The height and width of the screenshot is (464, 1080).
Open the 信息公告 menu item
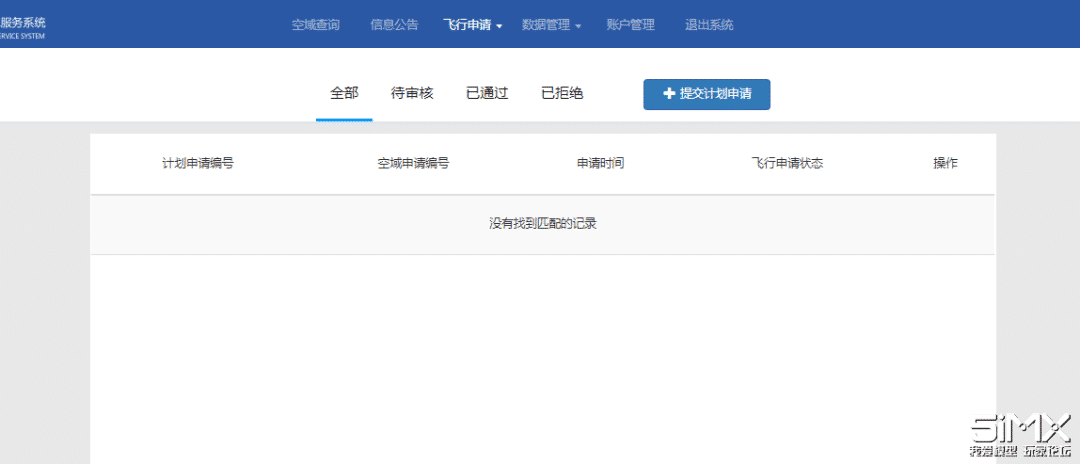pos(394,25)
